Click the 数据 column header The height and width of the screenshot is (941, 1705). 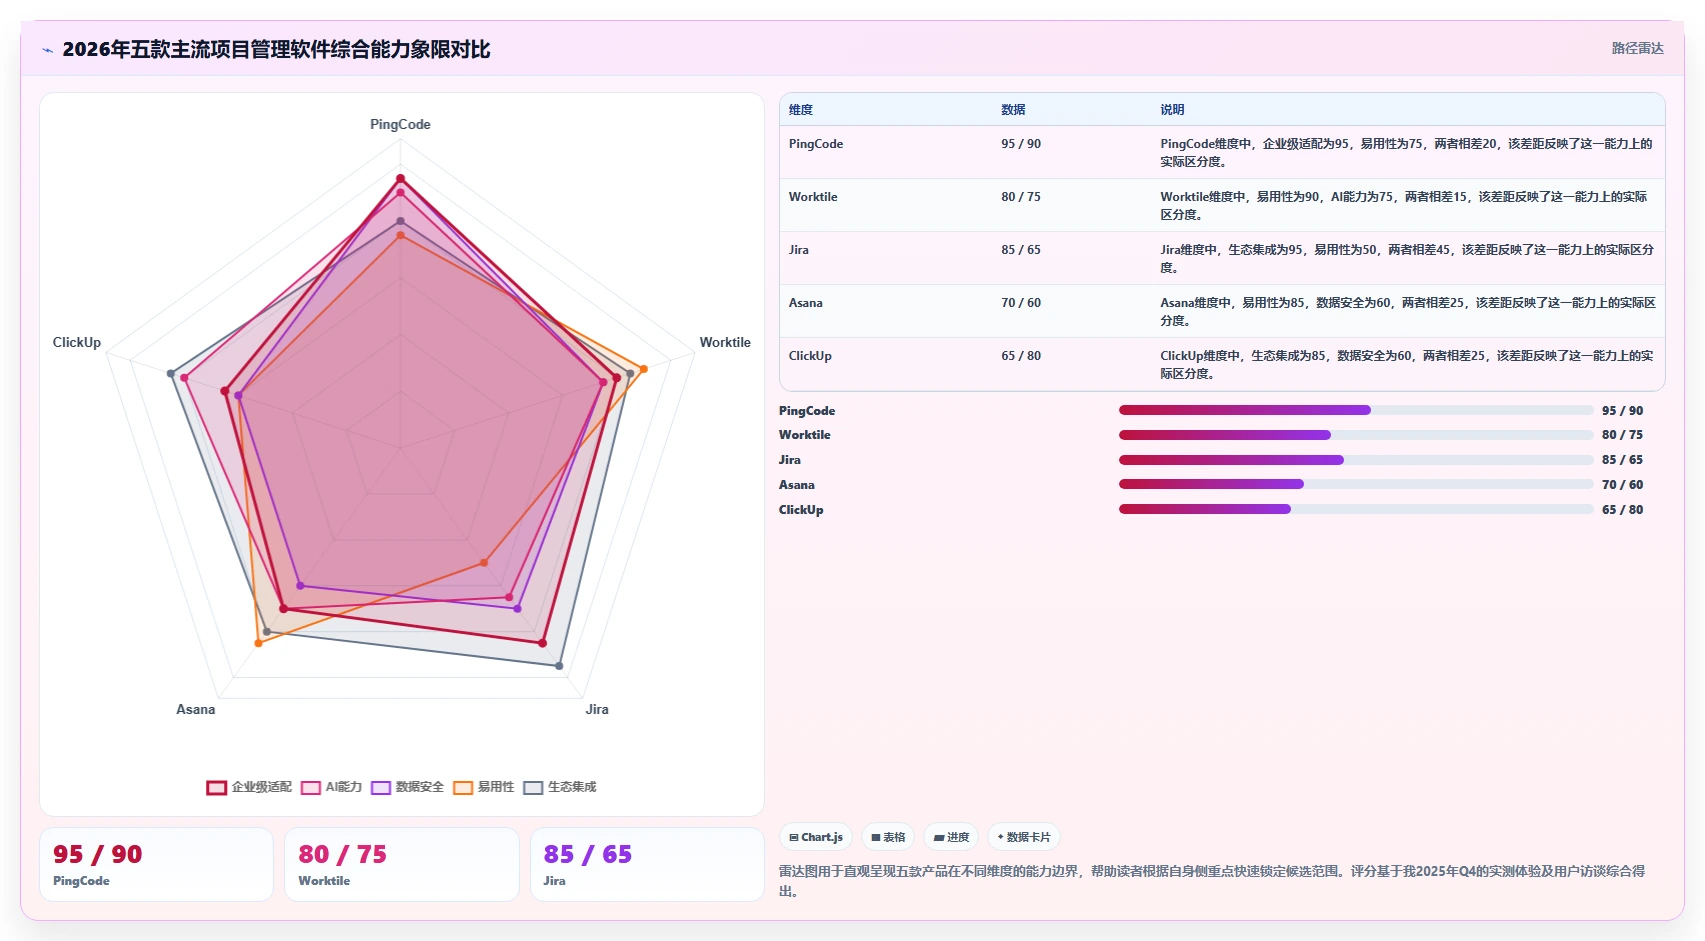1013,110
